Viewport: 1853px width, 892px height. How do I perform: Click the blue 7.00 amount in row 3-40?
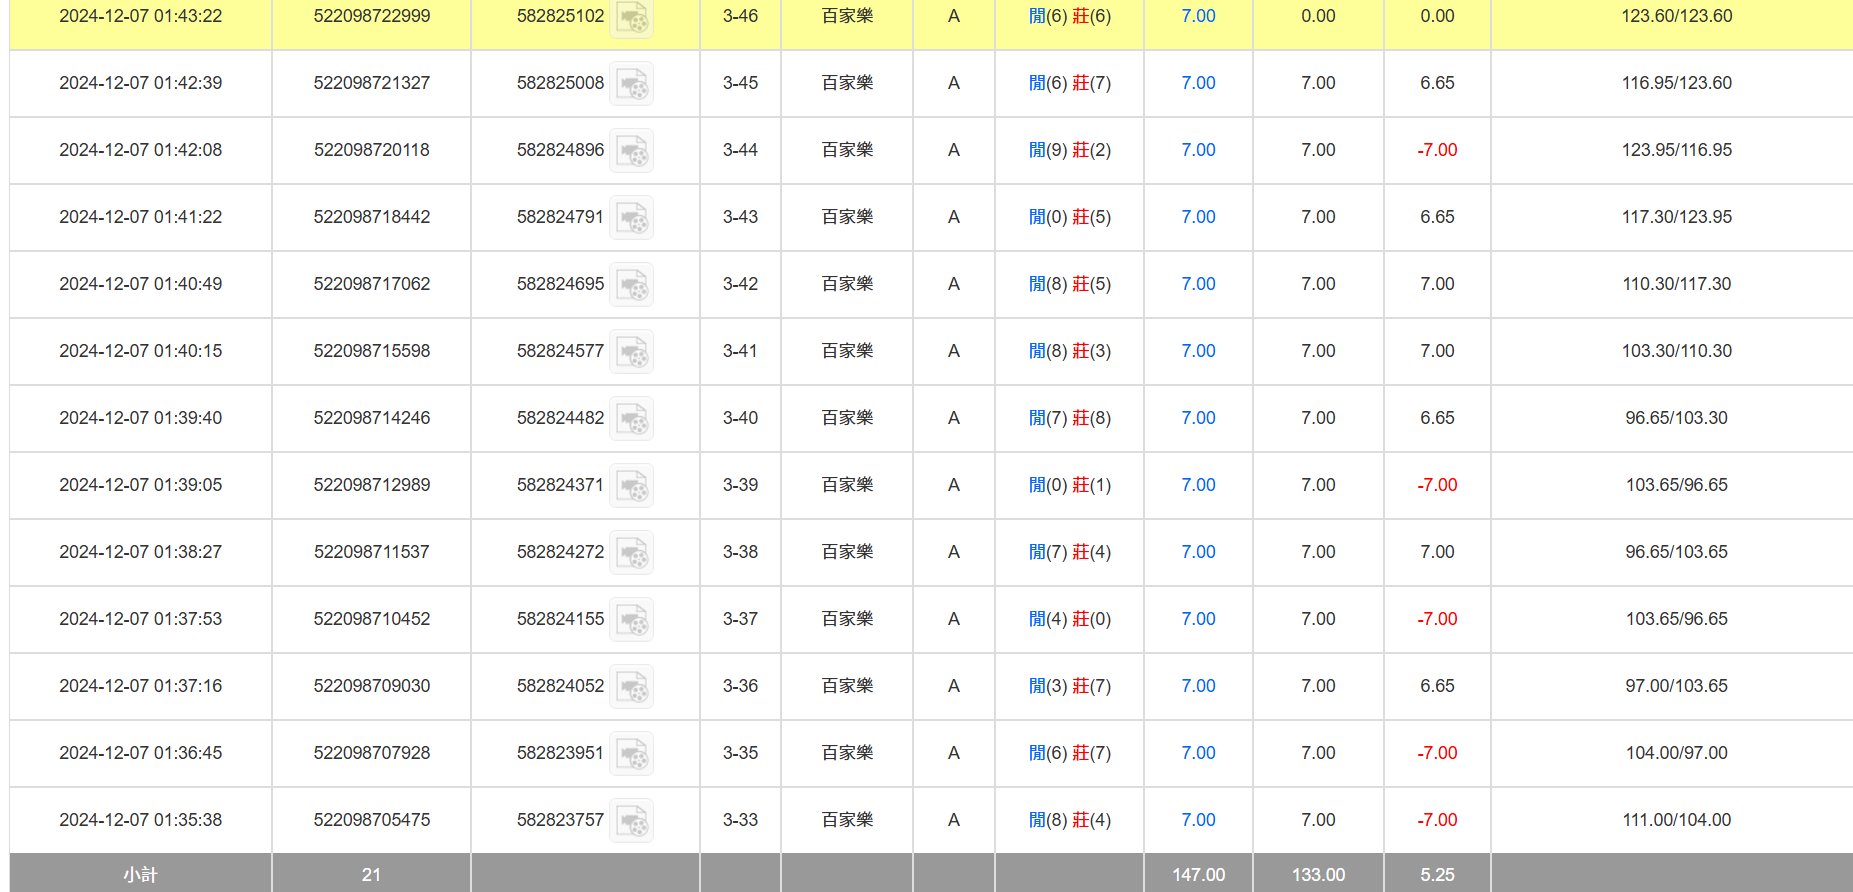(1198, 418)
